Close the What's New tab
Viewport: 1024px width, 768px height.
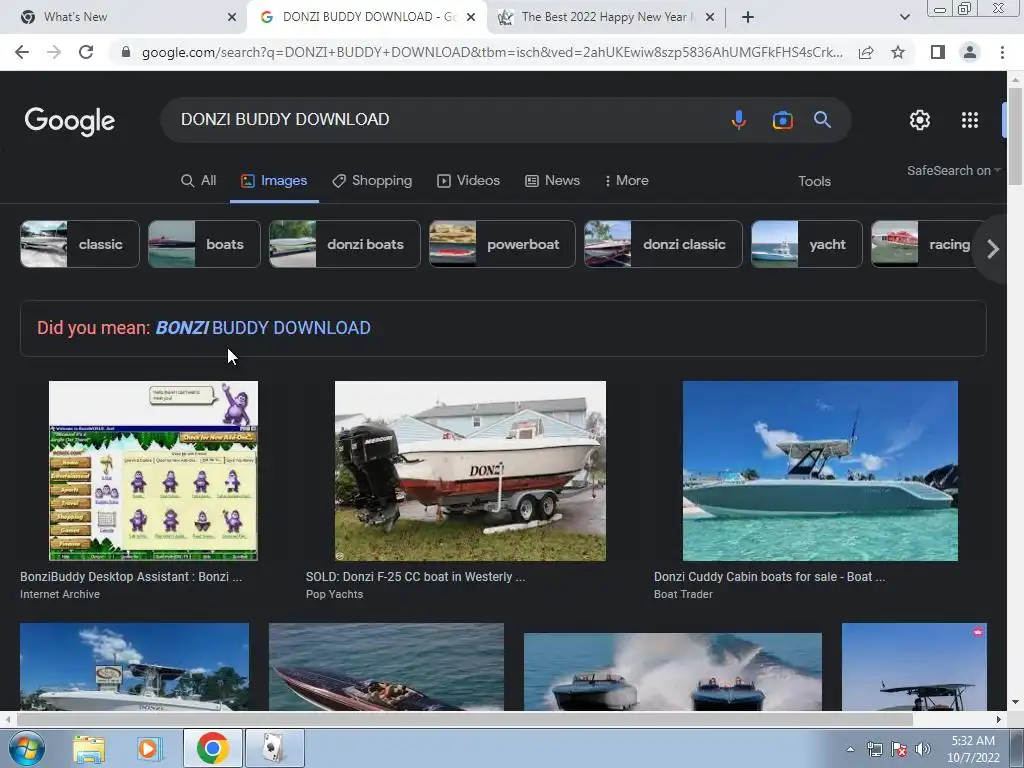[232, 17]
